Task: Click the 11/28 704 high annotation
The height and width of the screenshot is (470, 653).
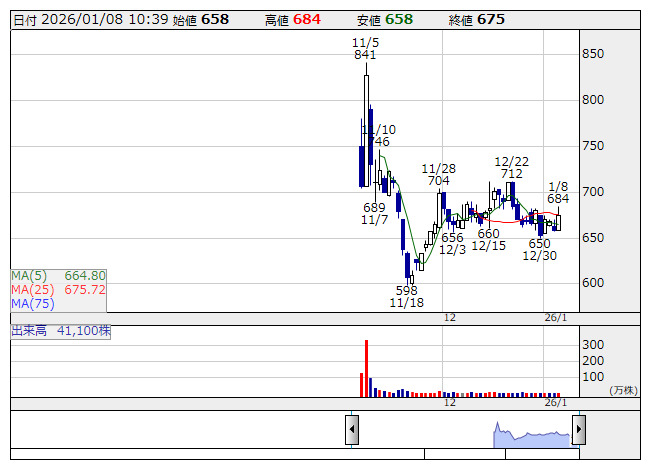Action: tap(439, 174)
